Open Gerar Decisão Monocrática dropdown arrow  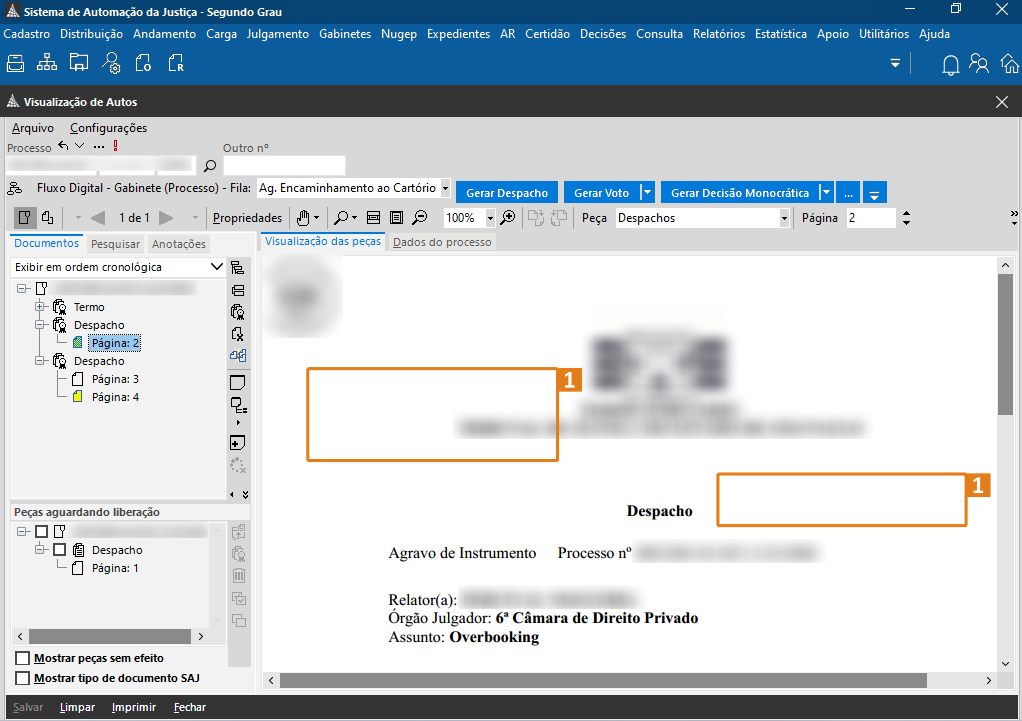coord(826,193)
